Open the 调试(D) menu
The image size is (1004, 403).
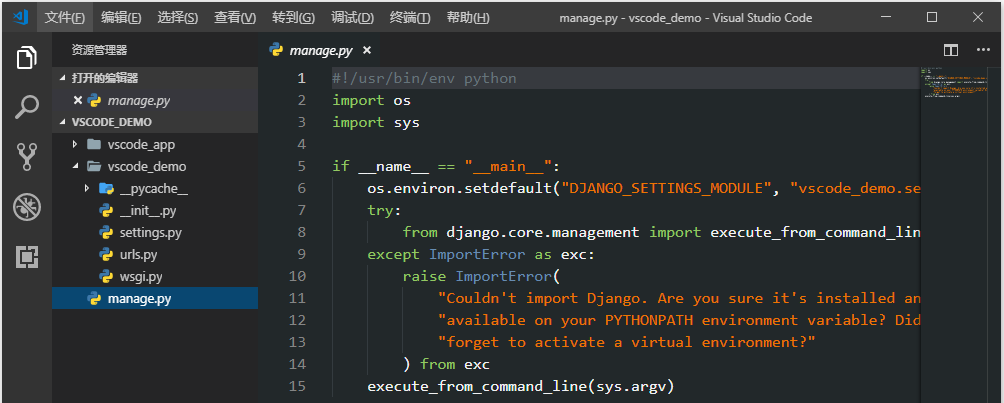click(x=352, y=18)
